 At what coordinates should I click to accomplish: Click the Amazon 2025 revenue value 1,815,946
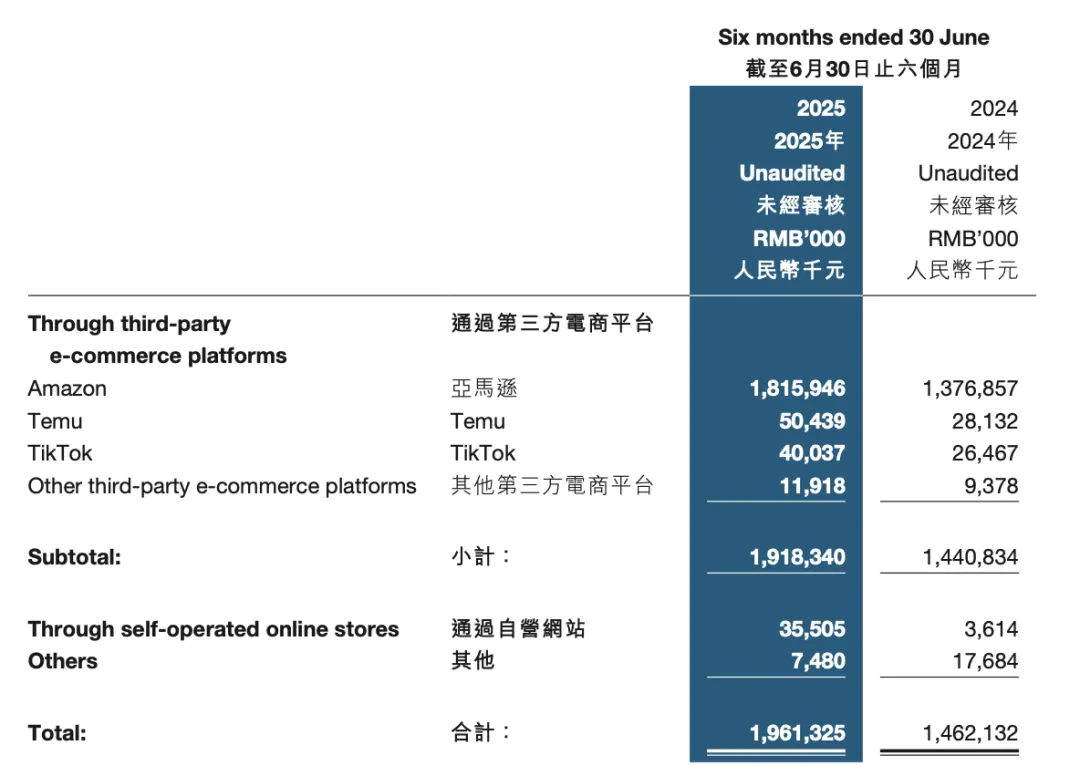797,389
